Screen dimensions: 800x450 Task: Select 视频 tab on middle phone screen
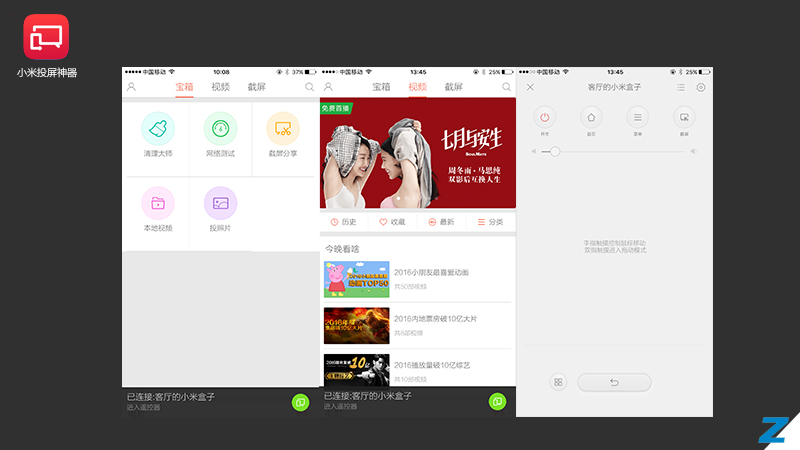(x=417, y=87)
